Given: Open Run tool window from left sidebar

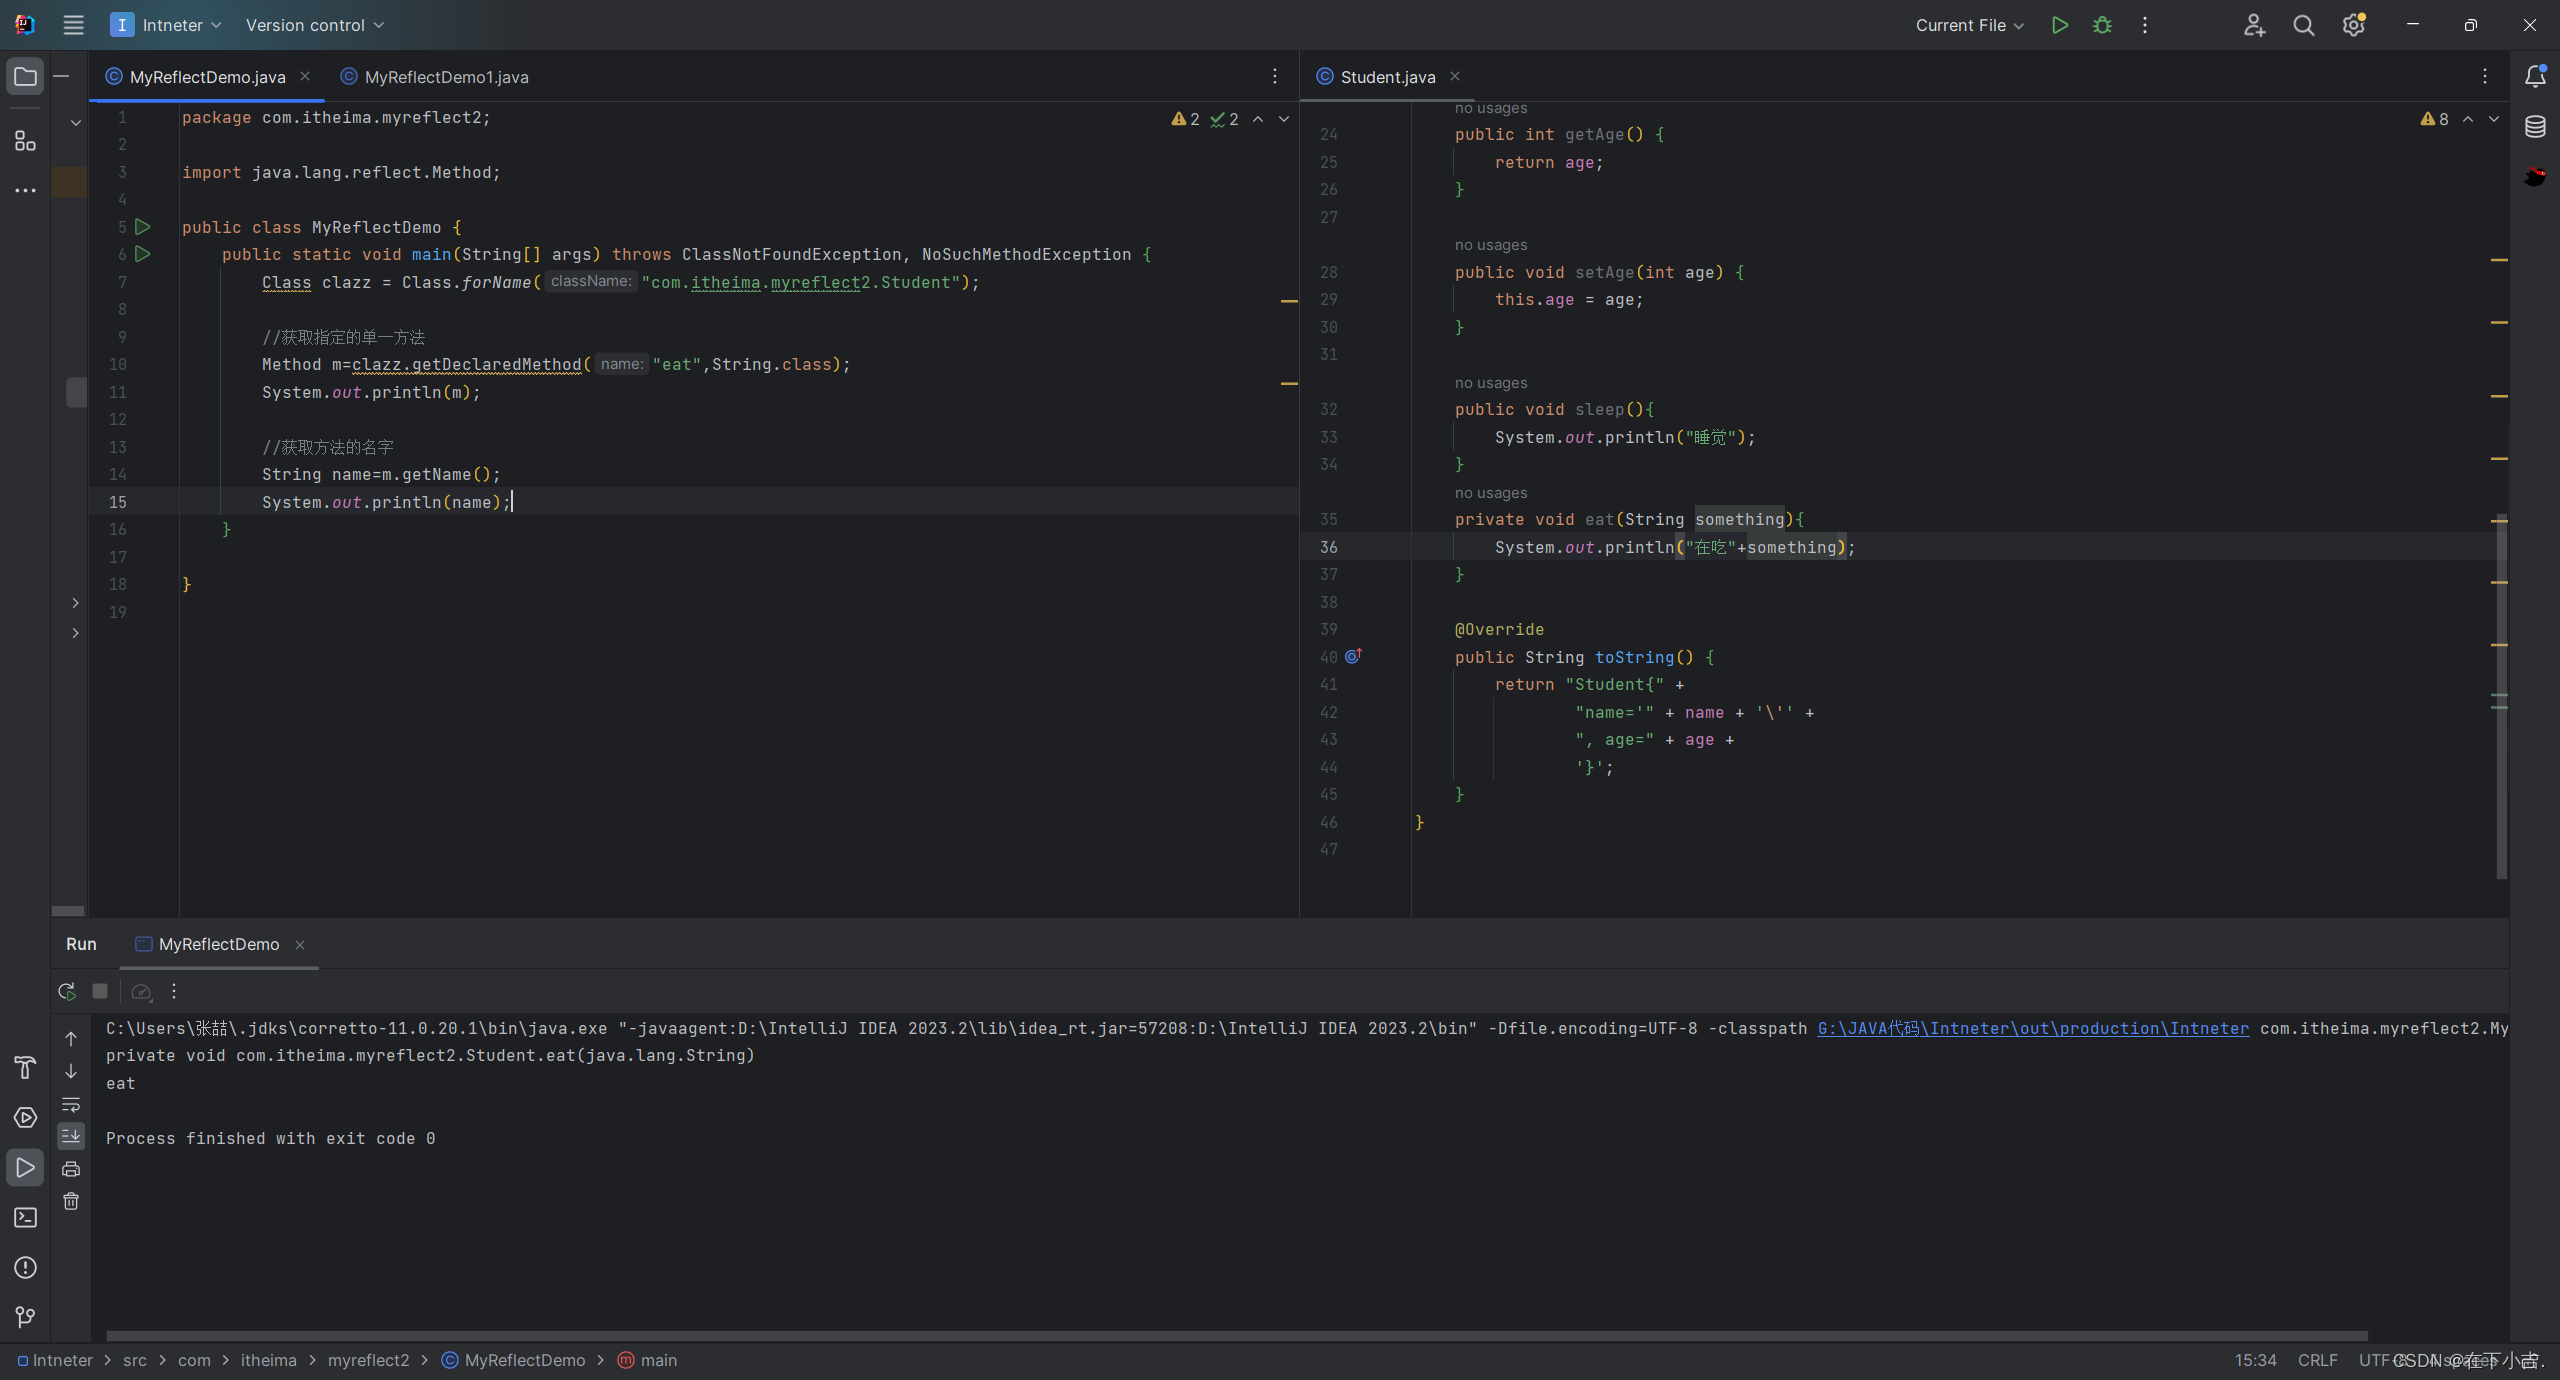Looking at the screenshot, I should click(25, 1168).
